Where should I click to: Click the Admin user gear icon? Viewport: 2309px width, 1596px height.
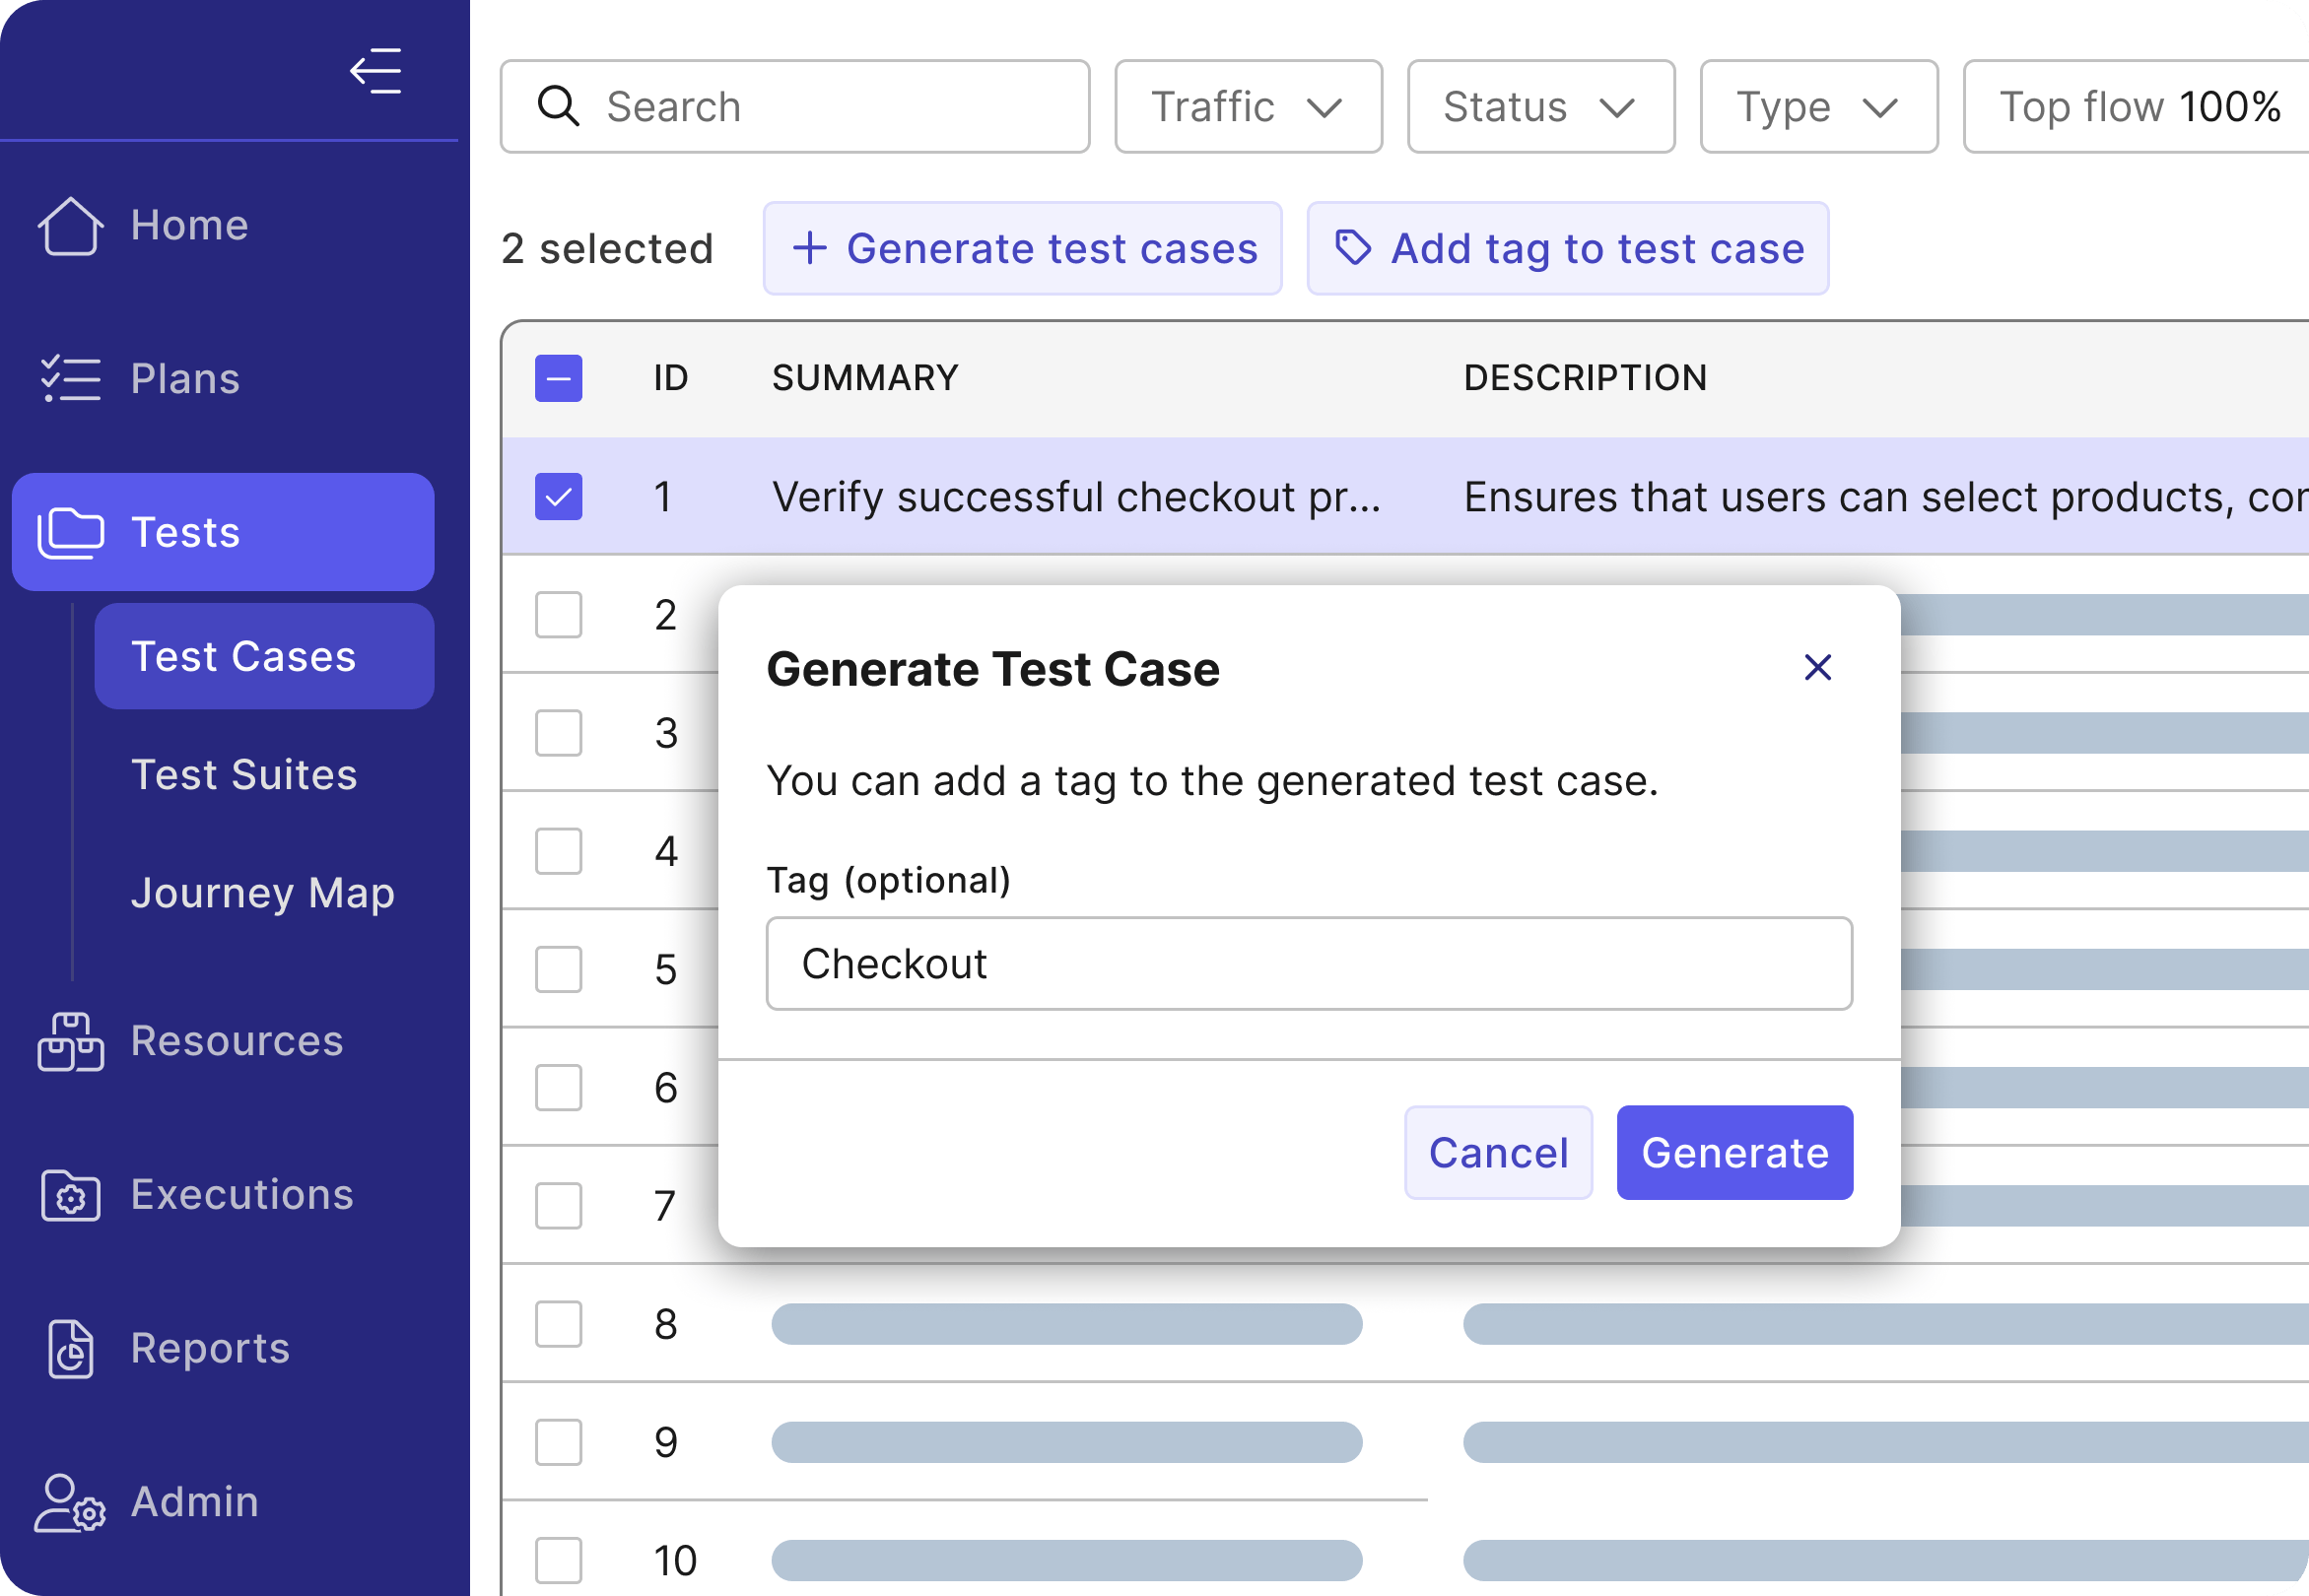click(70, 1503)
